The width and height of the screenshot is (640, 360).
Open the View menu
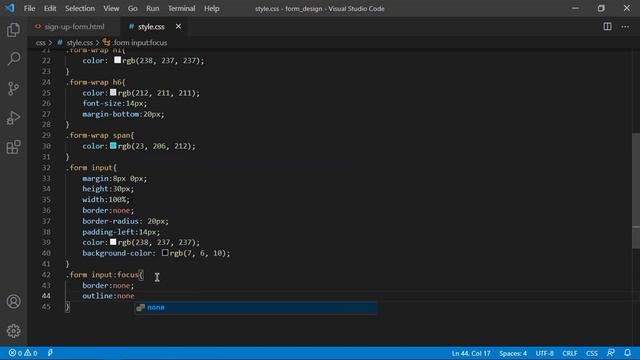111,8
